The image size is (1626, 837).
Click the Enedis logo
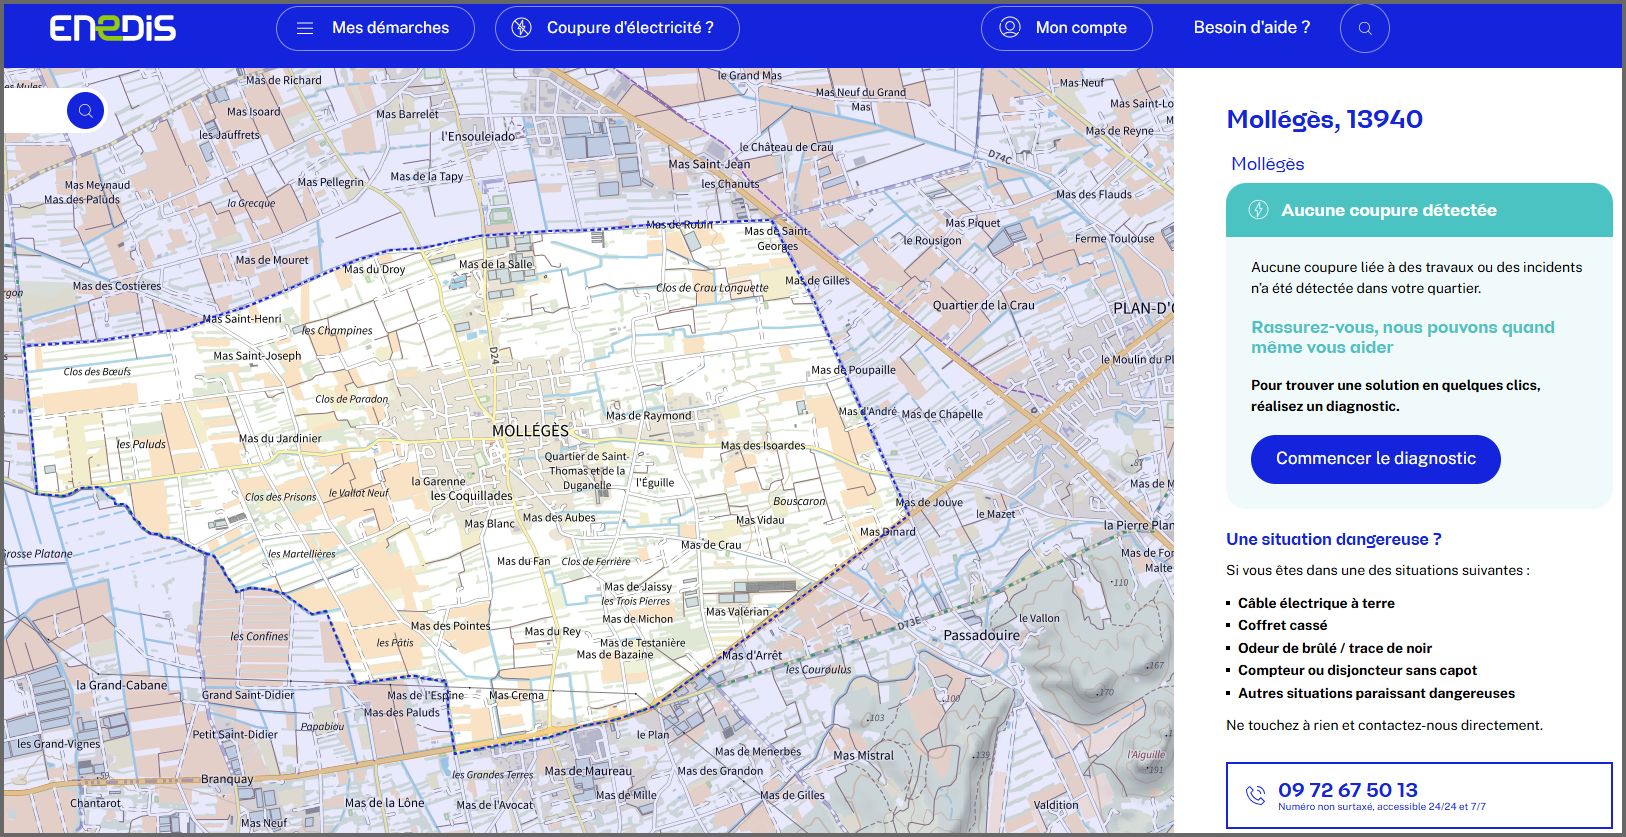pos(113,28)
